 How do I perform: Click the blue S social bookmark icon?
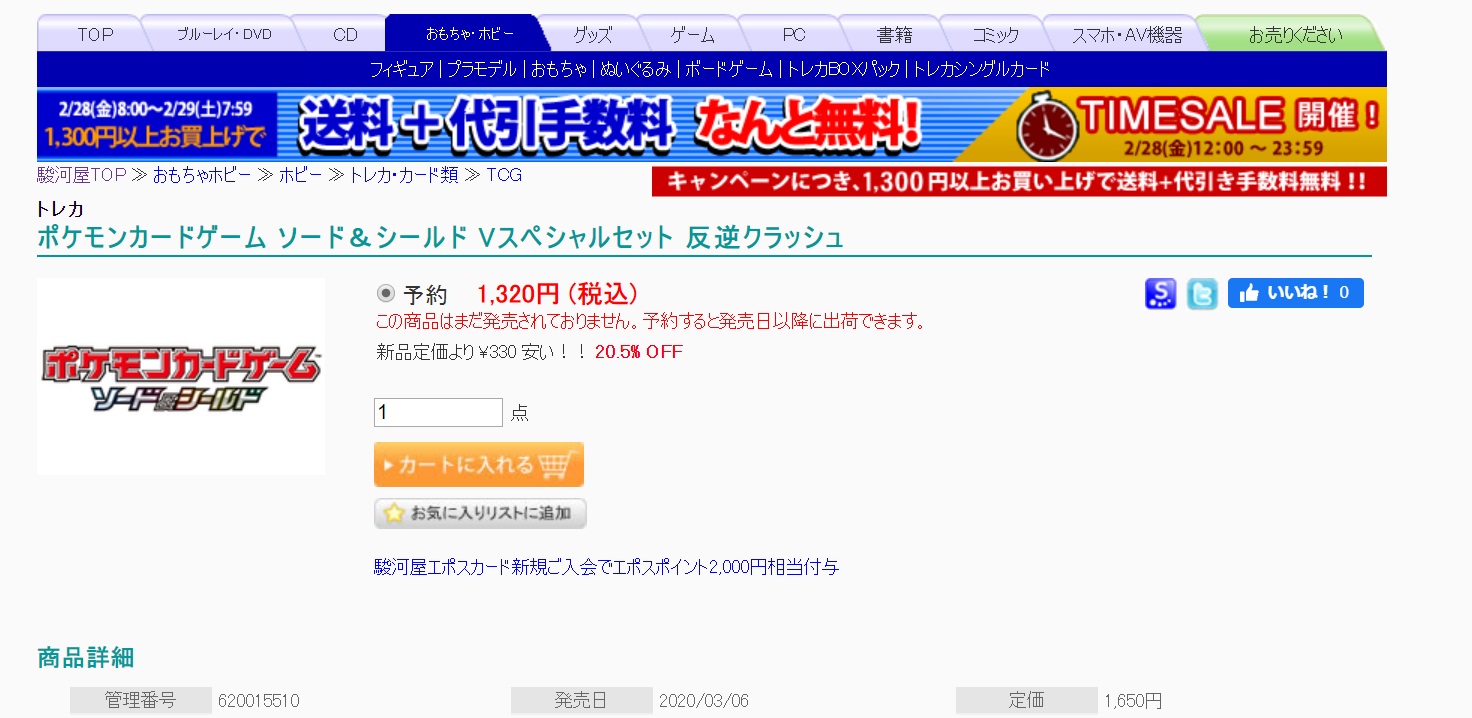1160,294
